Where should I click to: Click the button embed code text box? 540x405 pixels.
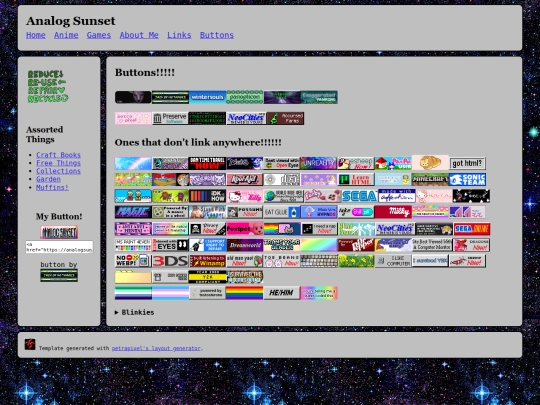click(59, 247)
